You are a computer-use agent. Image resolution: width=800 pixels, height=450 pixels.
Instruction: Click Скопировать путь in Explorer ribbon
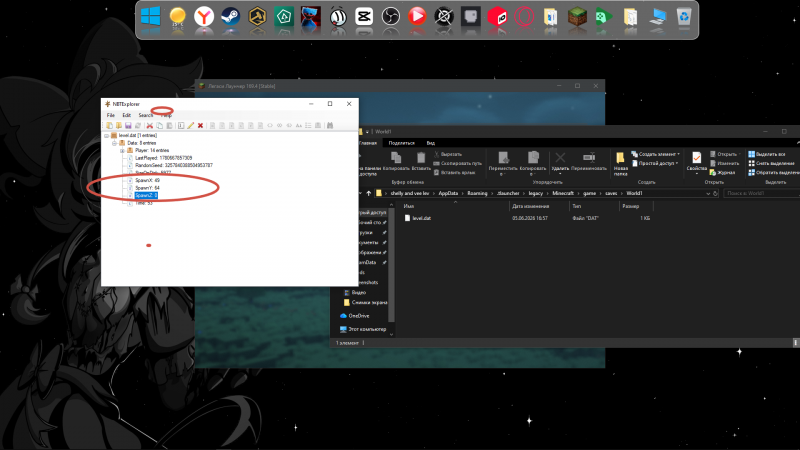pos(458,163)
